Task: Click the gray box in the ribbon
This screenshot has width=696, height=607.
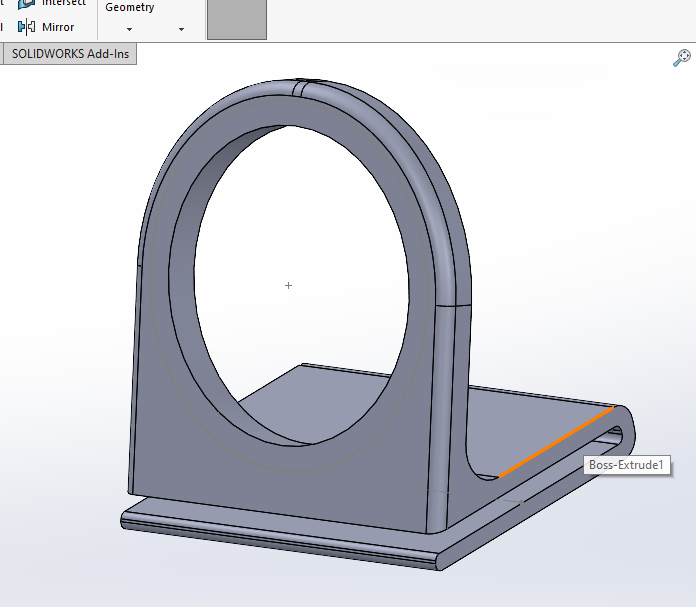Action: 237,20
